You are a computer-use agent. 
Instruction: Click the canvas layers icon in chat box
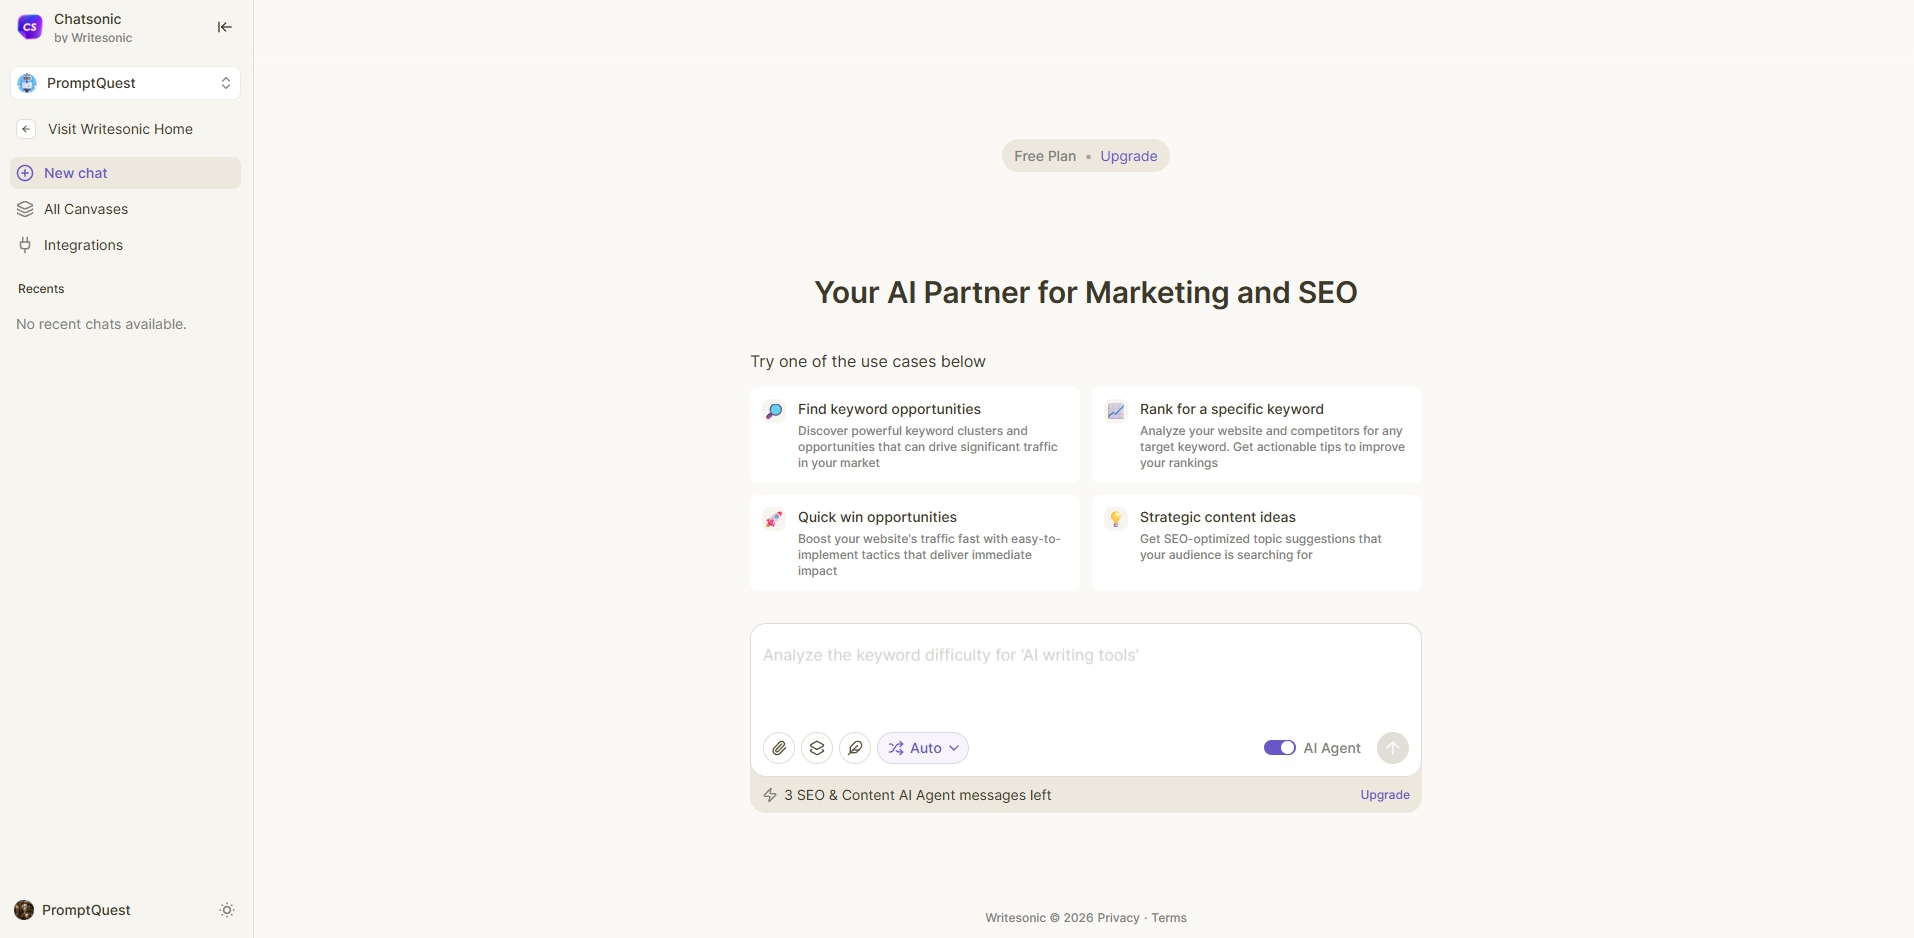(x=817, y=748)
